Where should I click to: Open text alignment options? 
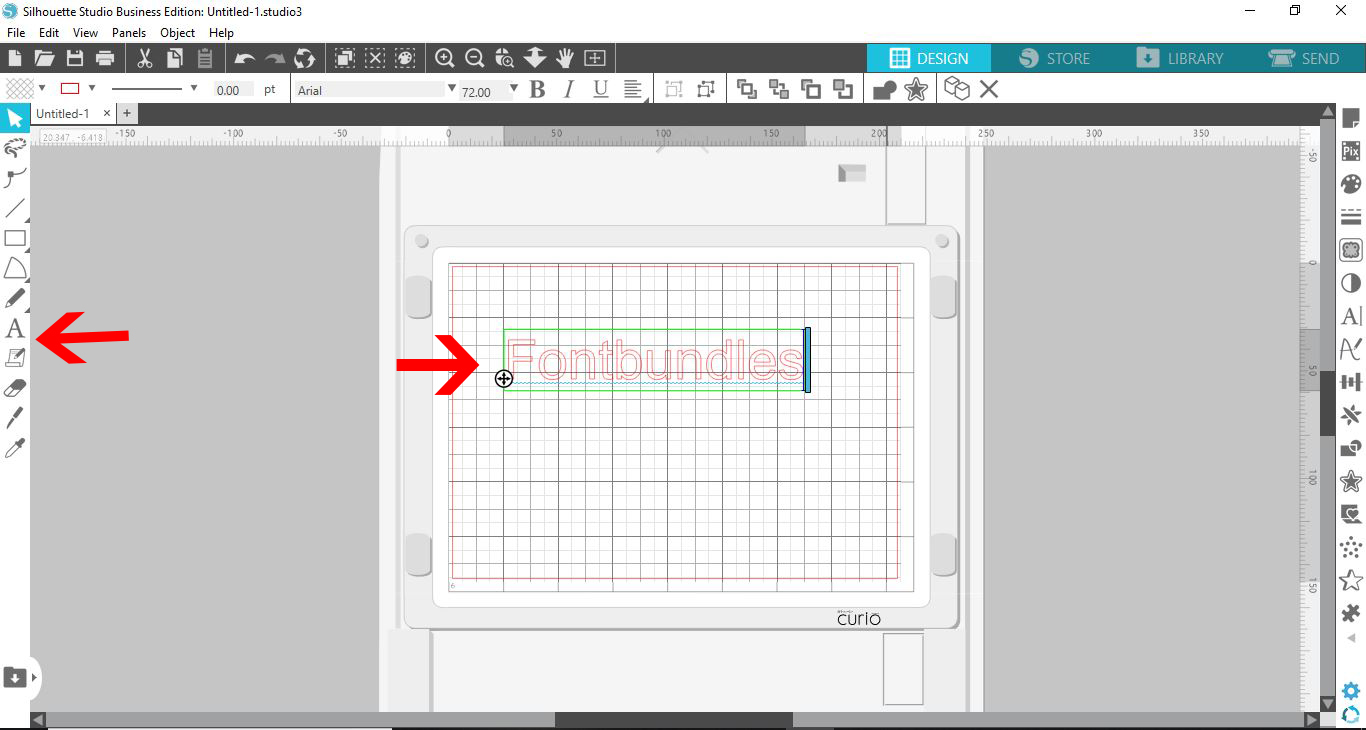tap(633, 90)
